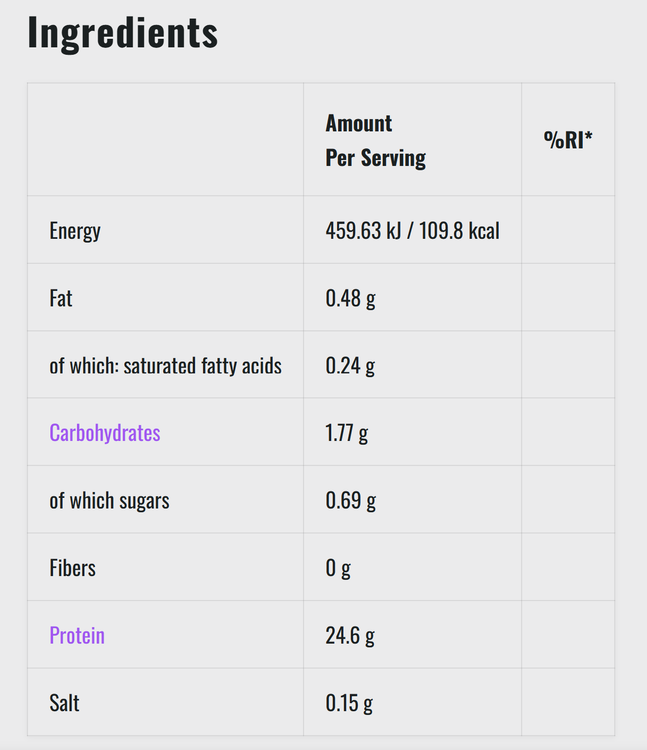
Task: Click the empty %RI cell for Energy
Action: point(568,231)
